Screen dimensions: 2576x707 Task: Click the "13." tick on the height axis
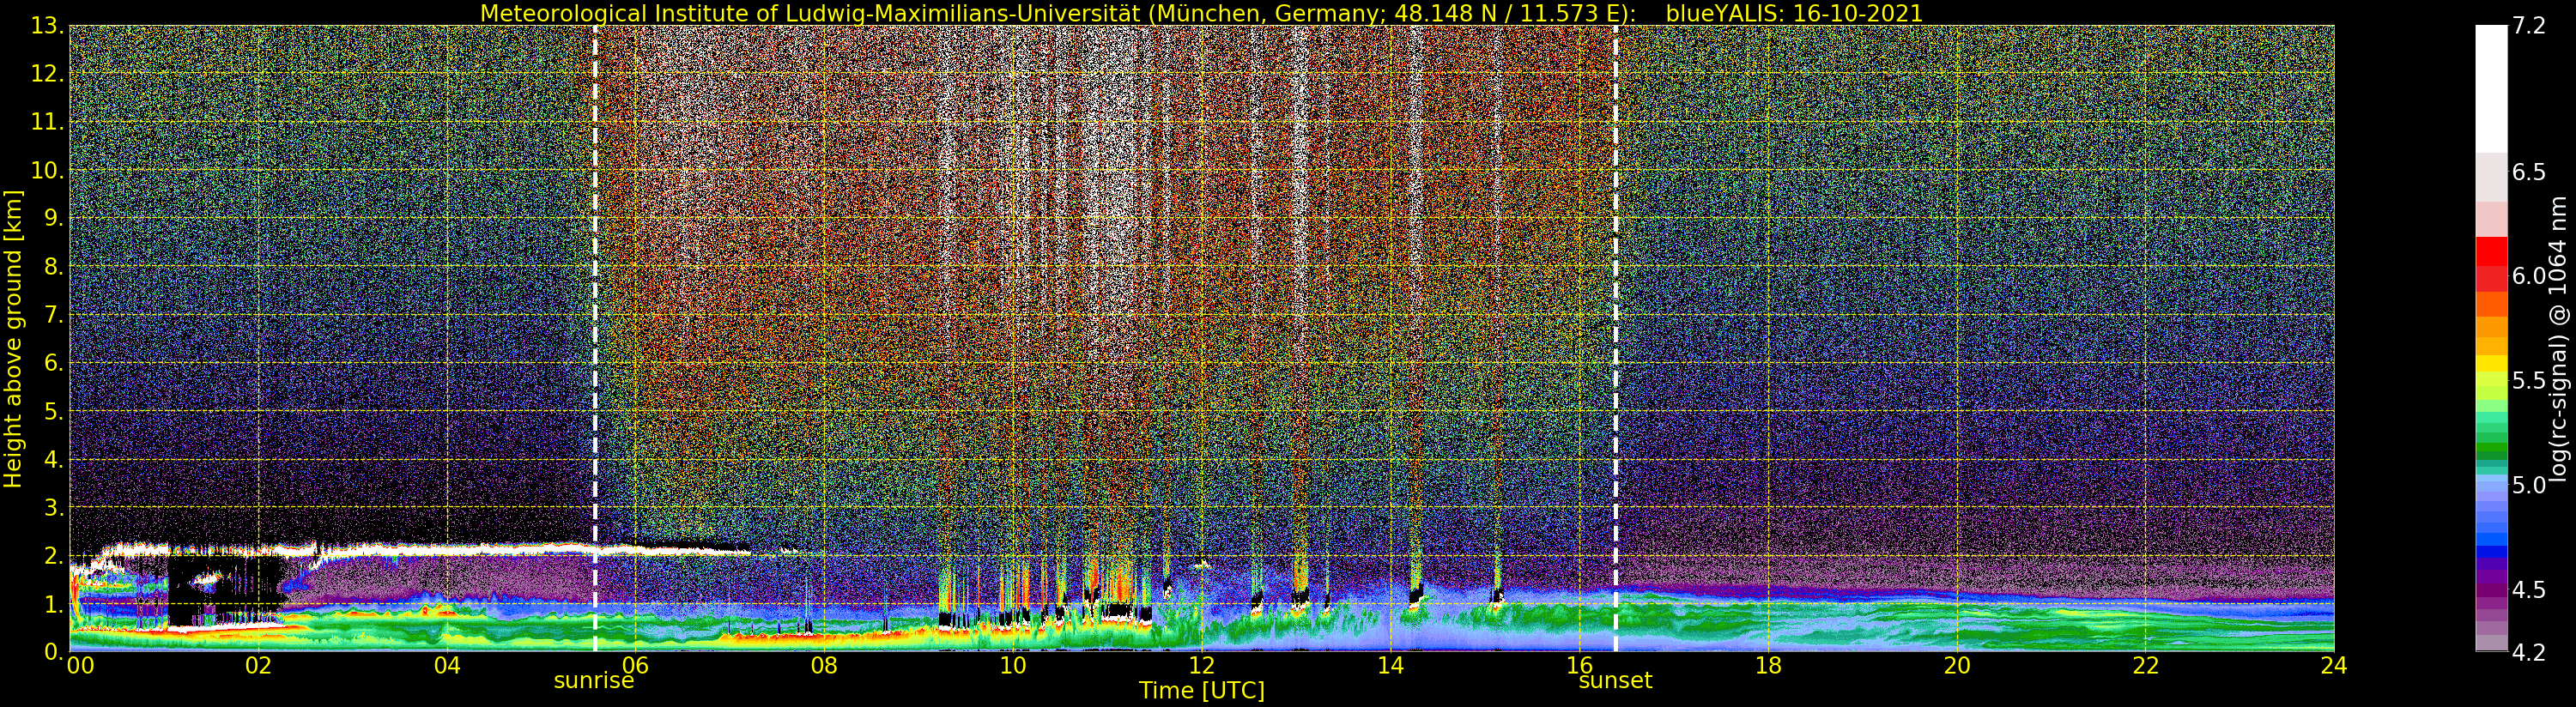tap(48, 26)
